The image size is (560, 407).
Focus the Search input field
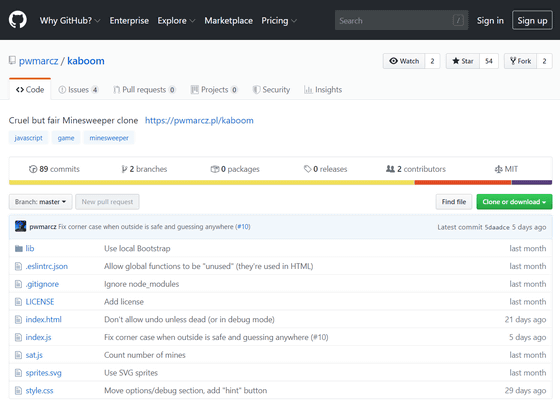401,20
